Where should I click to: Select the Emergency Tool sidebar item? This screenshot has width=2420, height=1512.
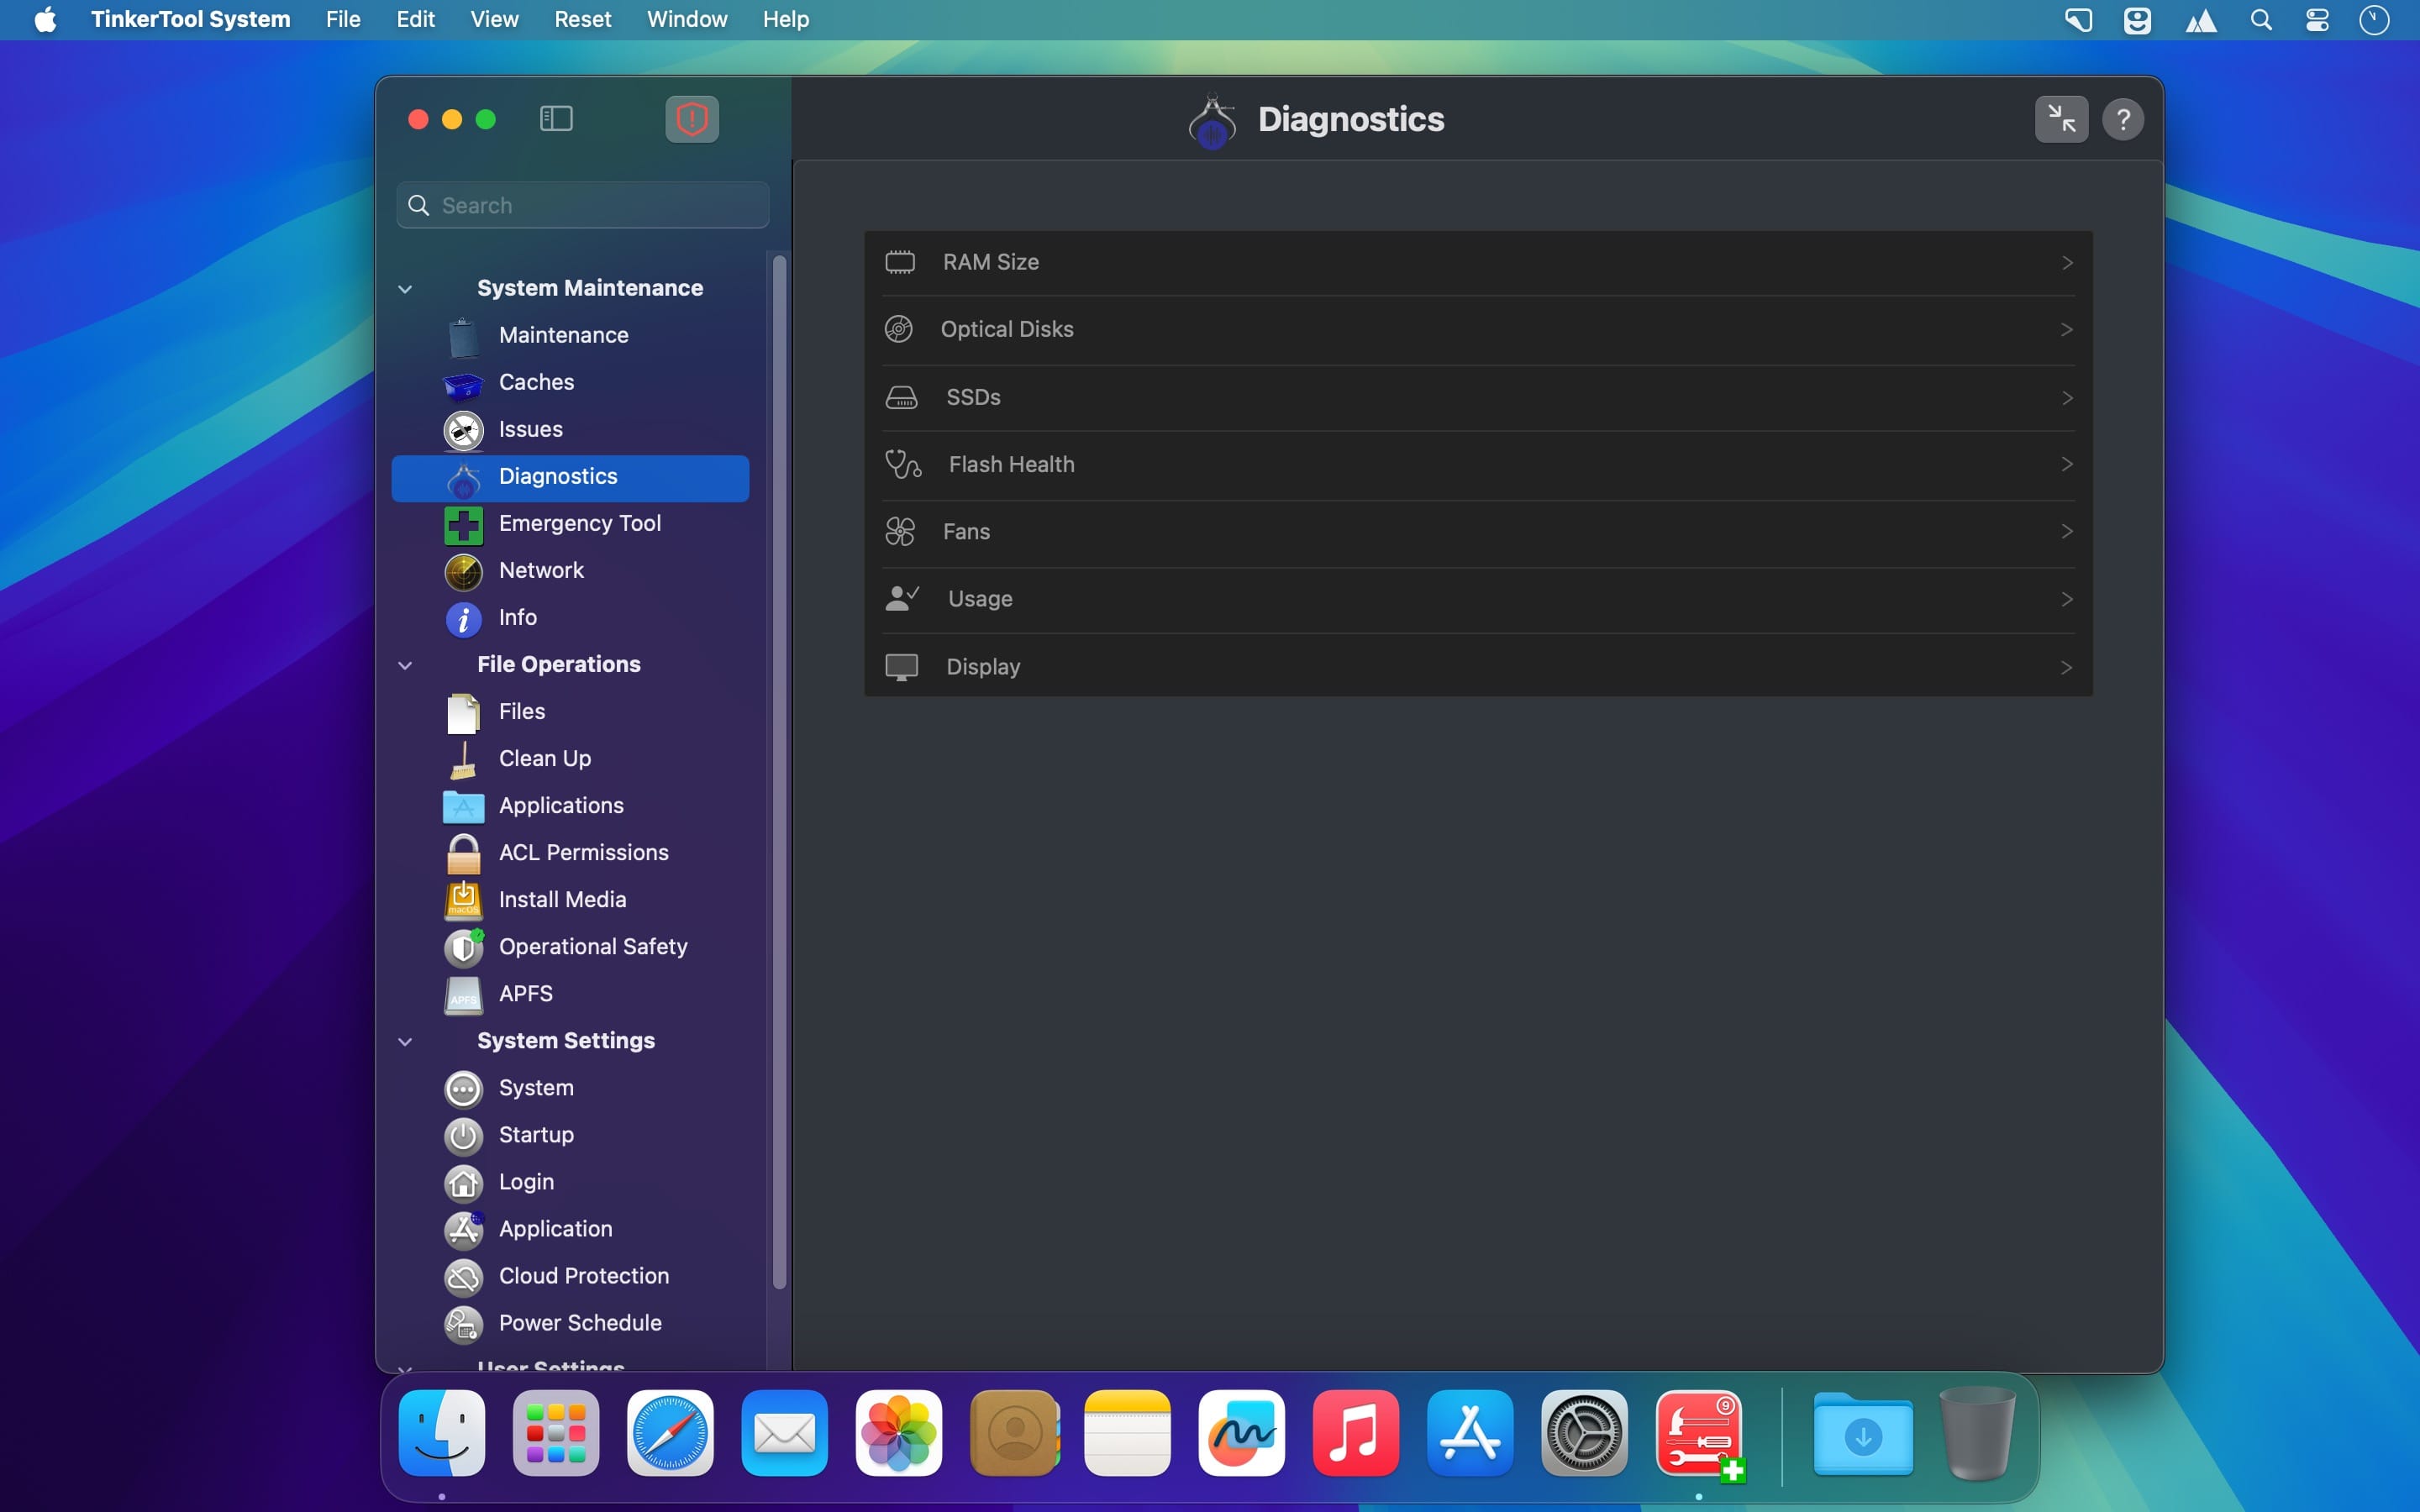(578, 523)
